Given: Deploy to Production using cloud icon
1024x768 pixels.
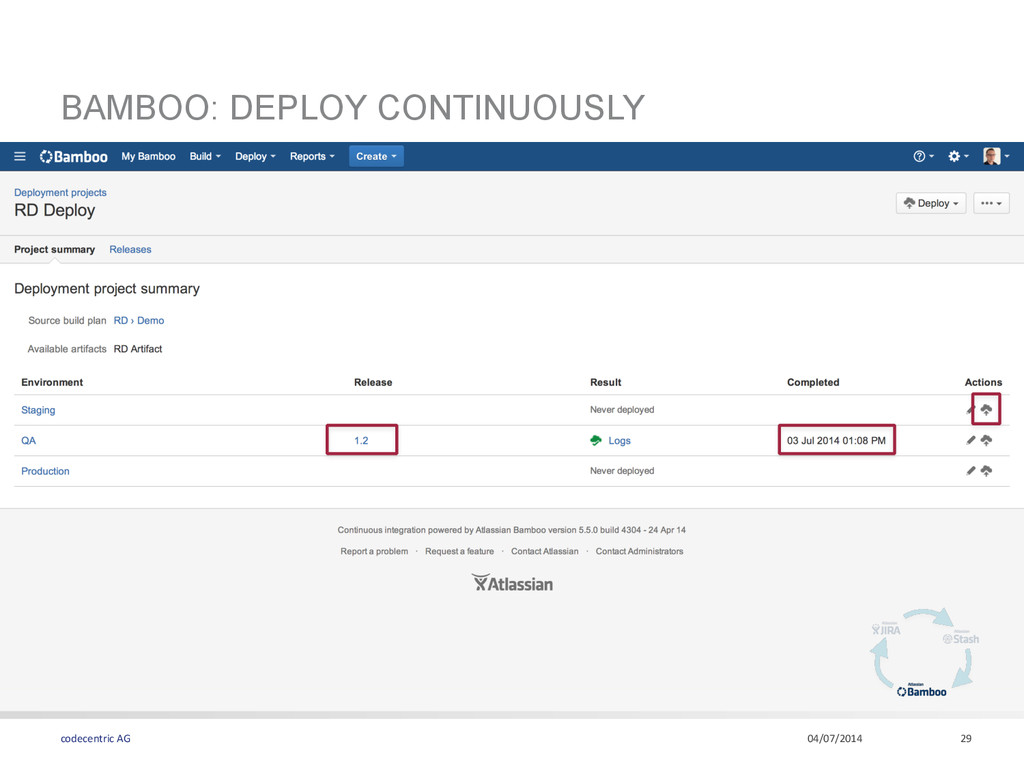Looking at the screenshot, I should 986,471.
